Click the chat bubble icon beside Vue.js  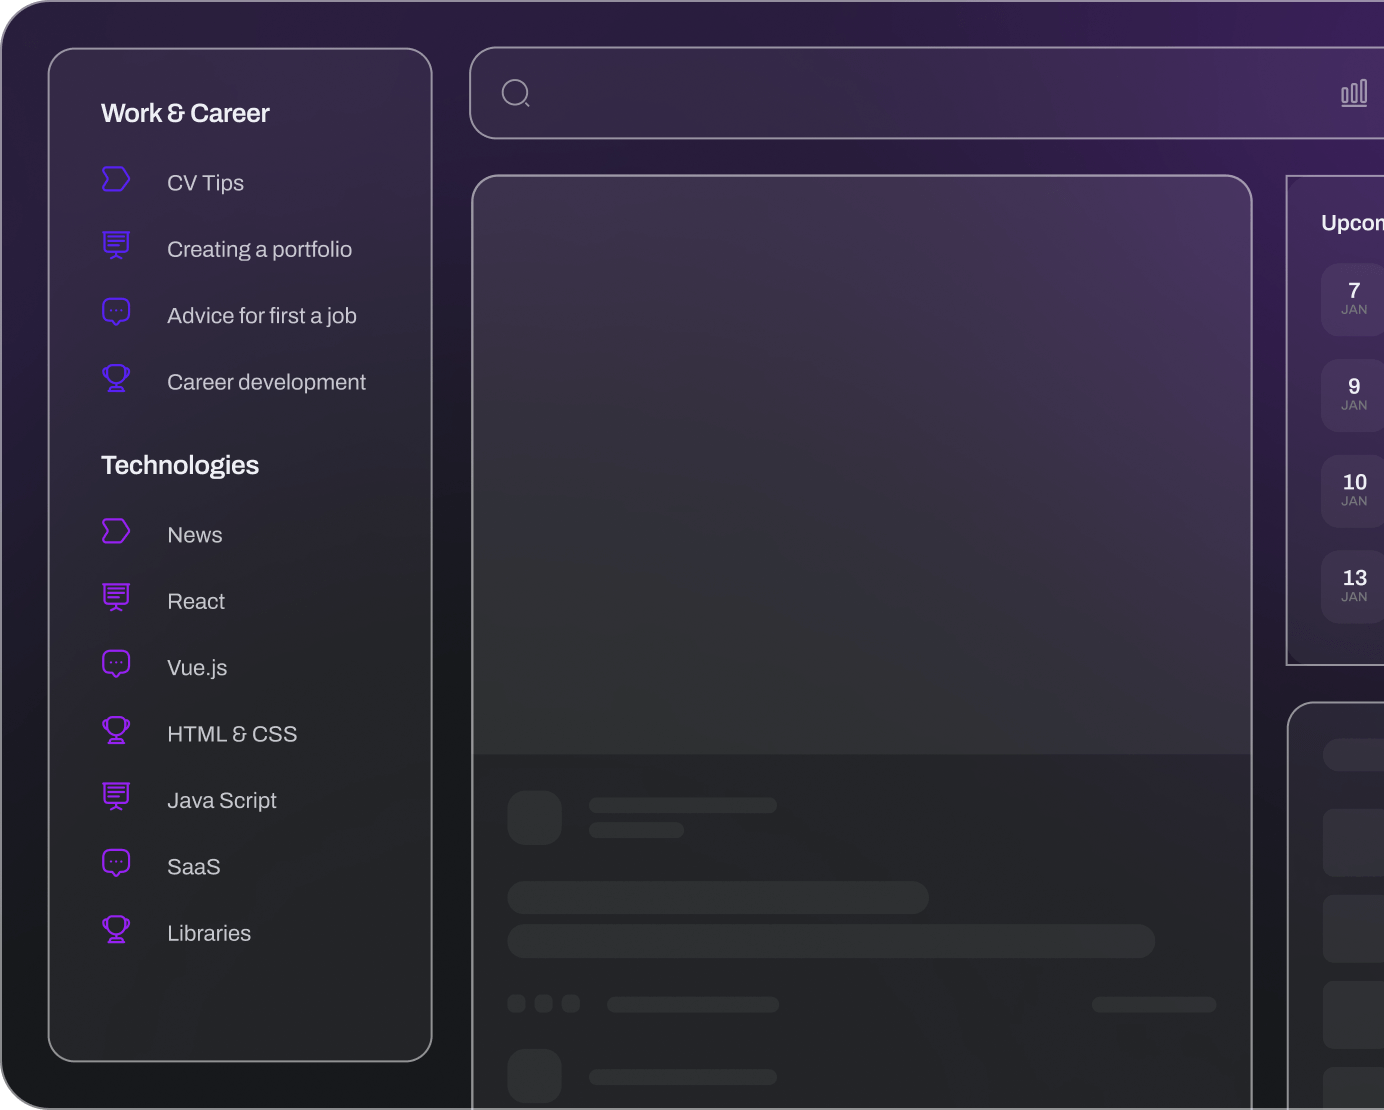pyautogui.click(x=116, y=664)
